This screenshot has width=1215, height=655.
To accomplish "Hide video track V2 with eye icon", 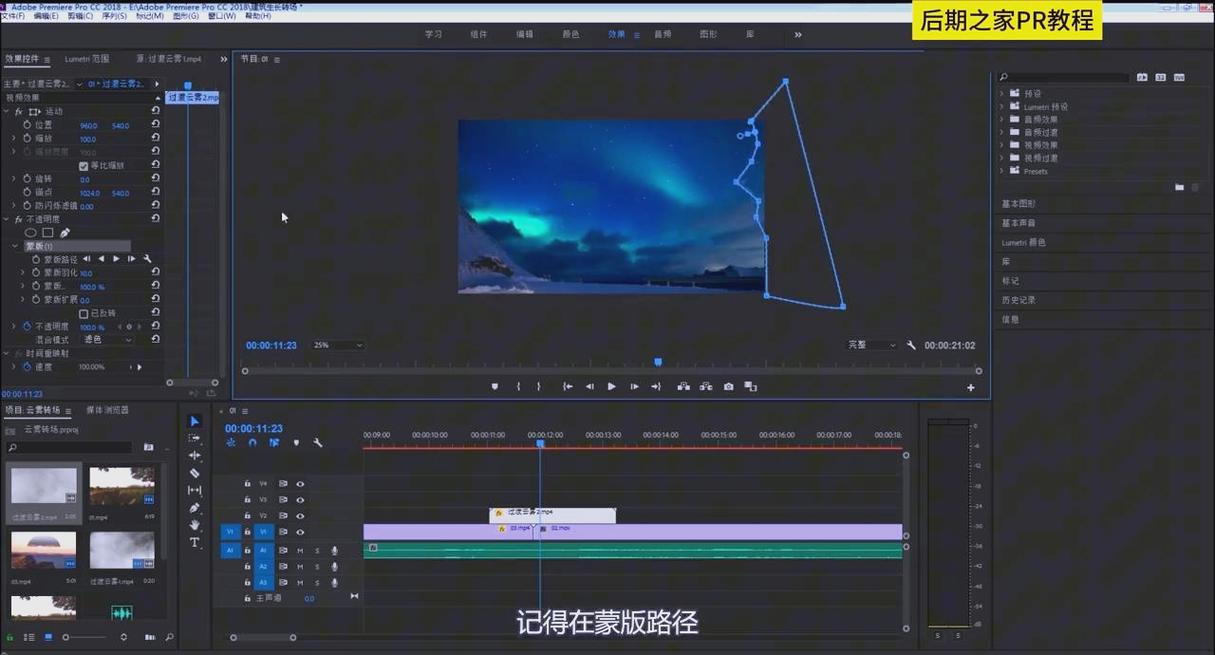I will pyautogui.click(x=300, y=516).
